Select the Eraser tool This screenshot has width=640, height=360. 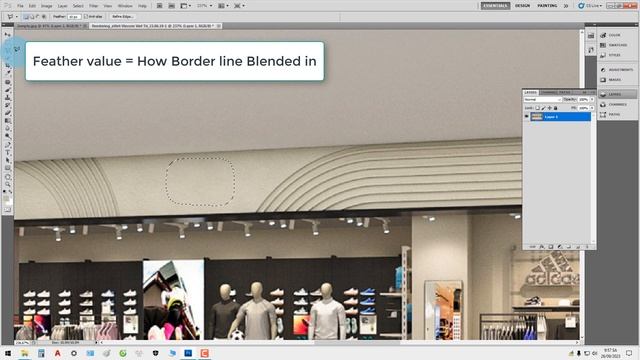point(8,113)
